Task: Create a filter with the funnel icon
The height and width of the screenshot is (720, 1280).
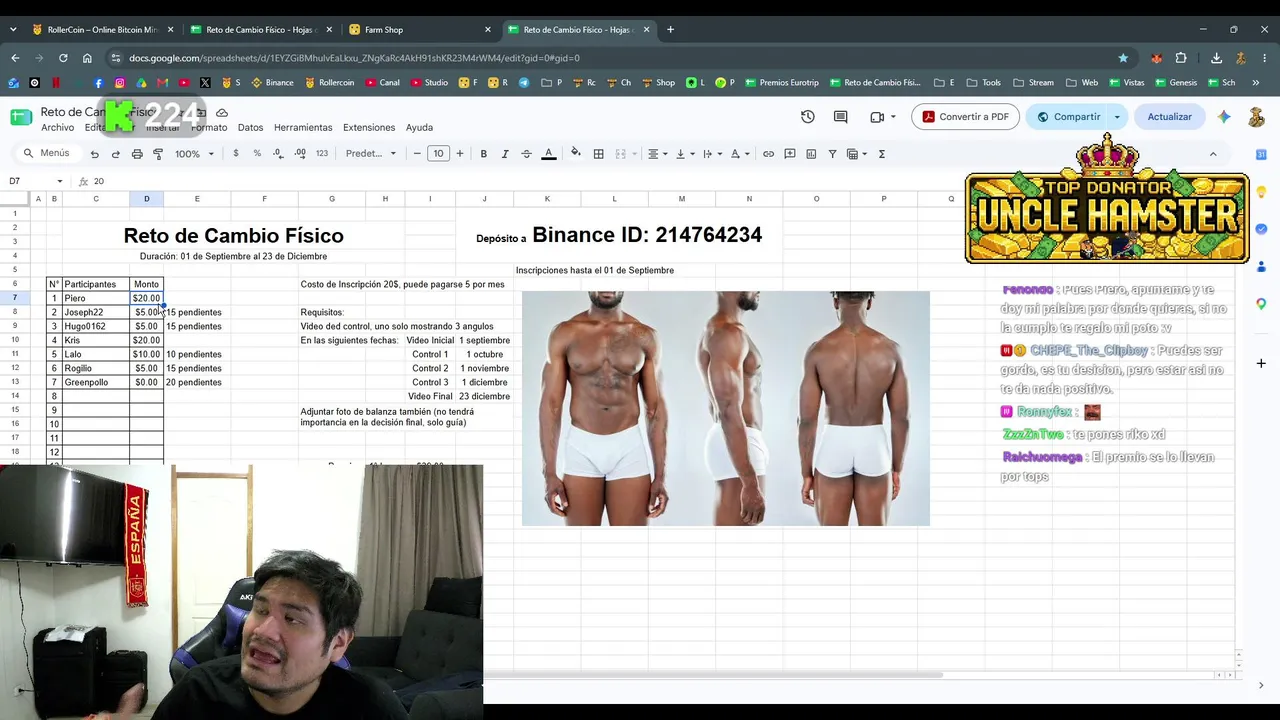Action: pyautogui.click(x=832, y=154)
